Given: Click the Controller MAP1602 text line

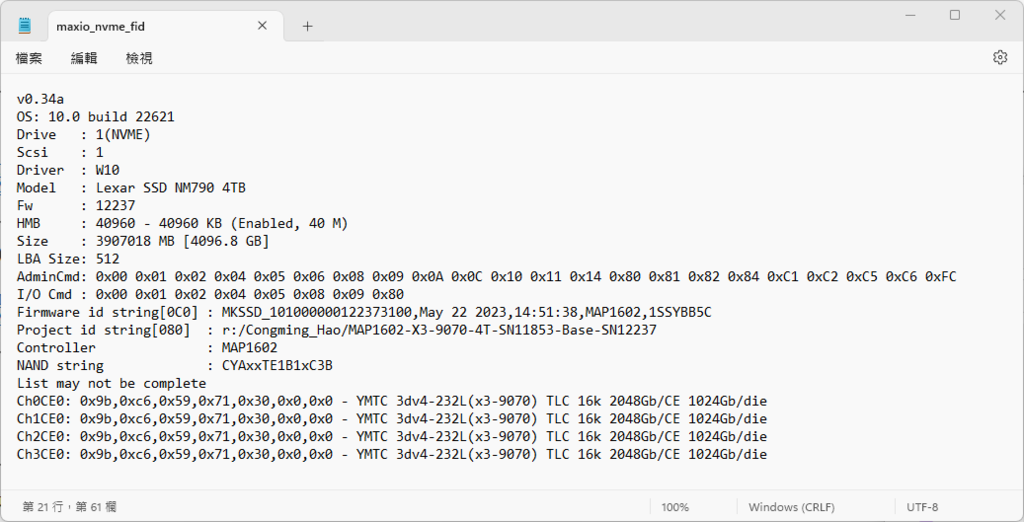Looking at the screenshot, I should pos(147,348).
